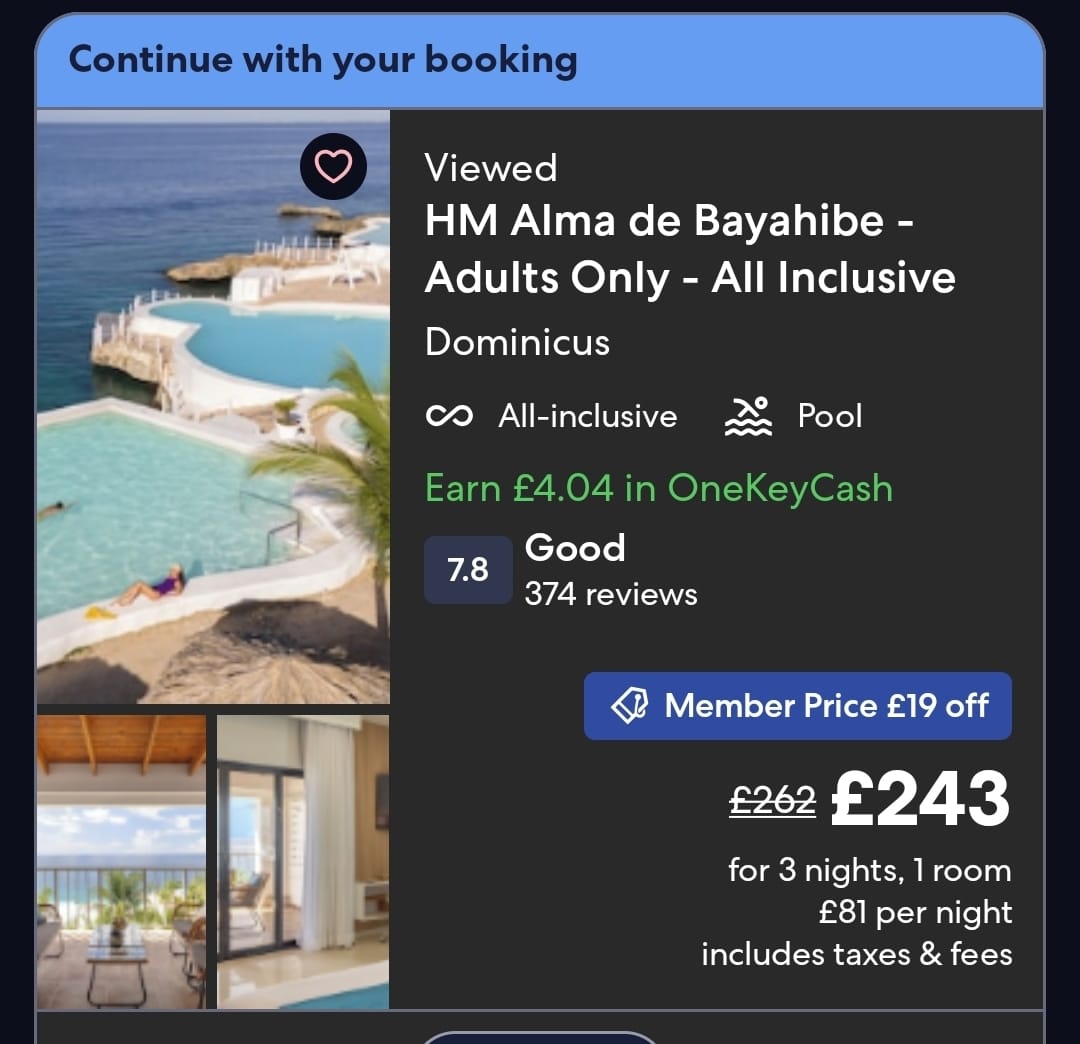
Task: Tap the Good rating label
Action: 575,548
